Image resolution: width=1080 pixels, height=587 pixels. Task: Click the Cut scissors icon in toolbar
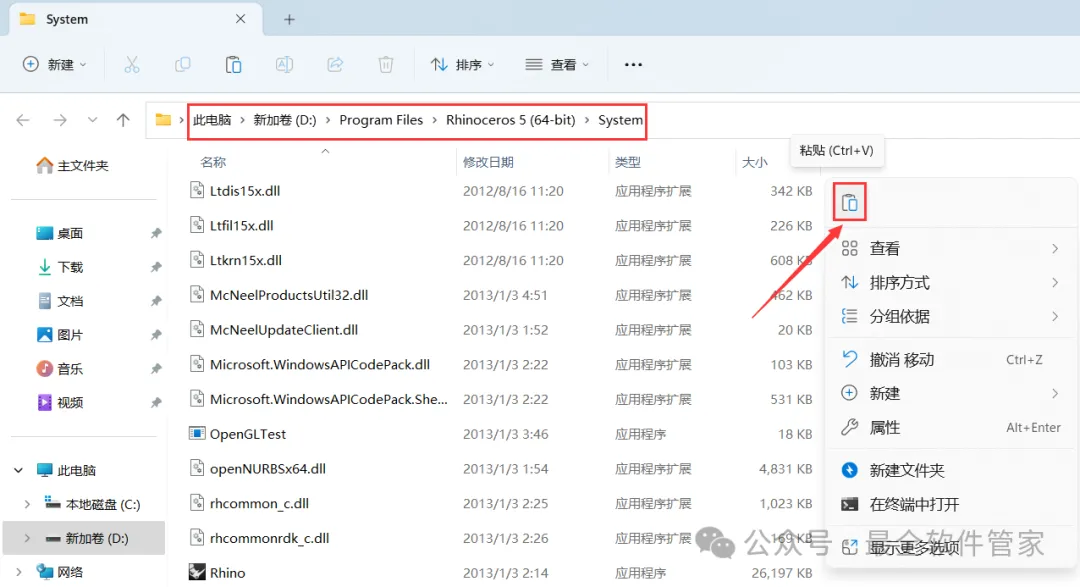[132, 65]
